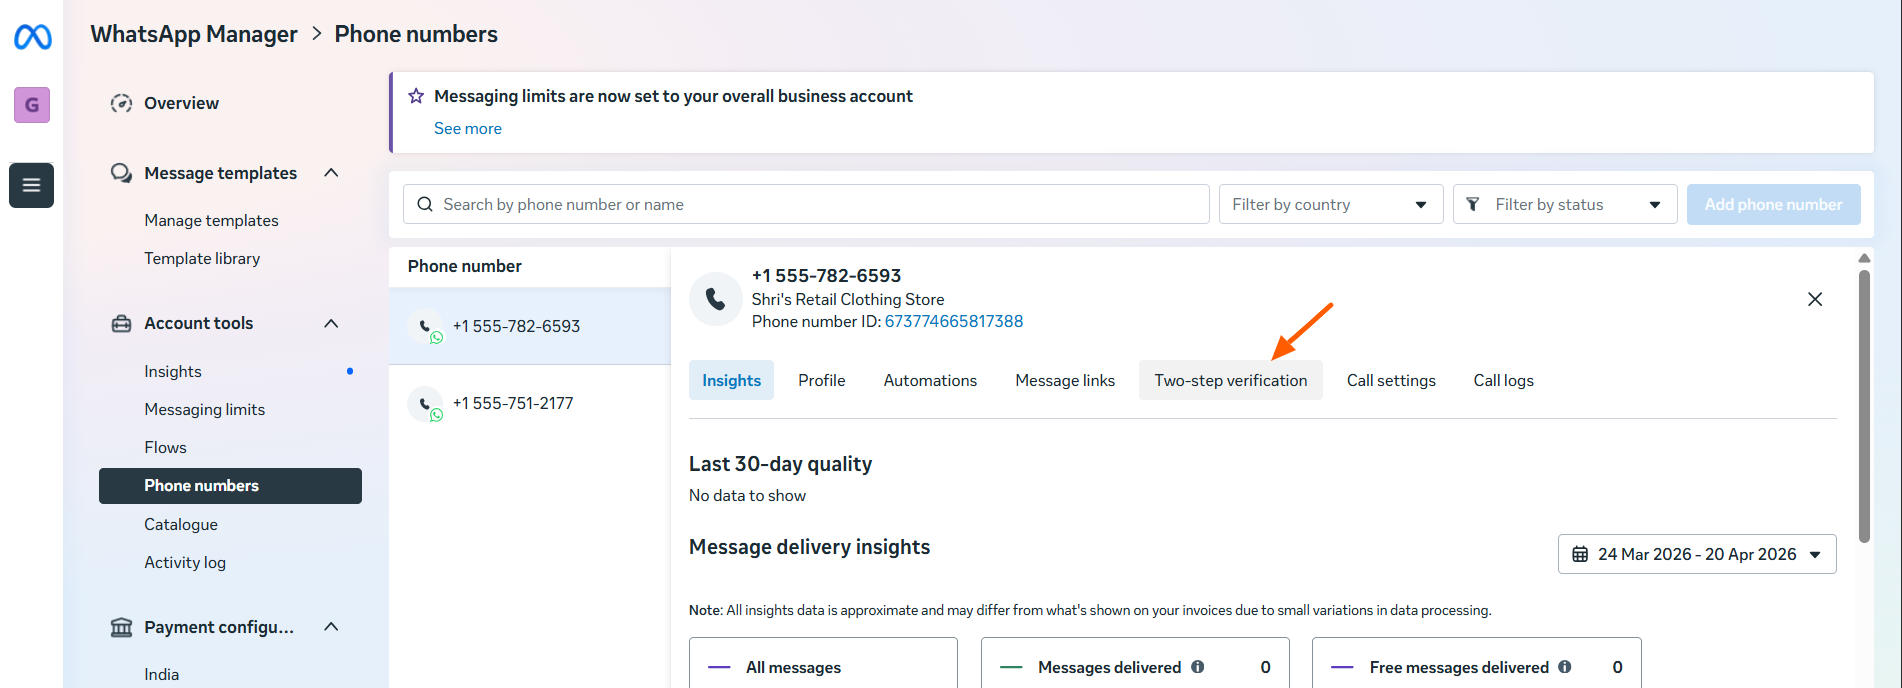Open Flows in sidebar

click(x=165, y=447)
